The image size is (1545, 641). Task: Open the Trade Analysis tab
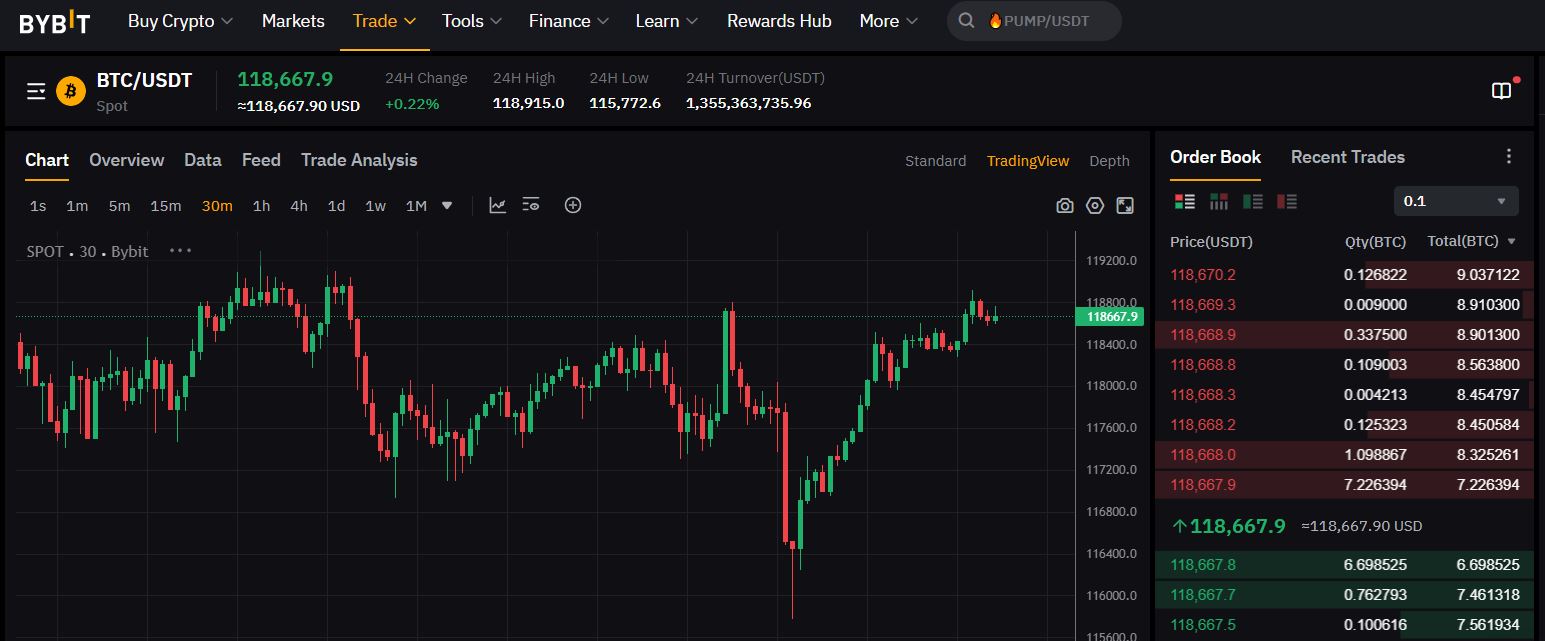coord(359,160)
